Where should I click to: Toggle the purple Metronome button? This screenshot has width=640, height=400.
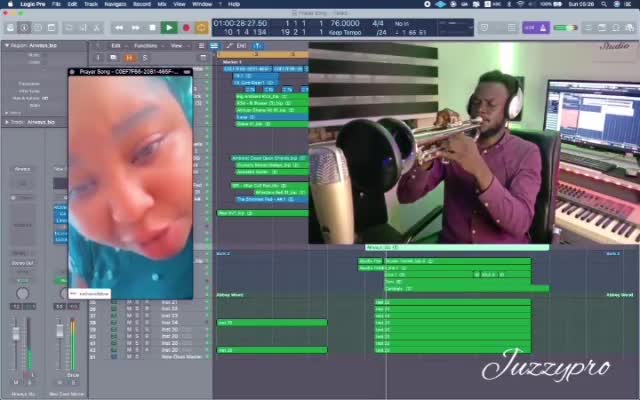[x=543, y=28]
